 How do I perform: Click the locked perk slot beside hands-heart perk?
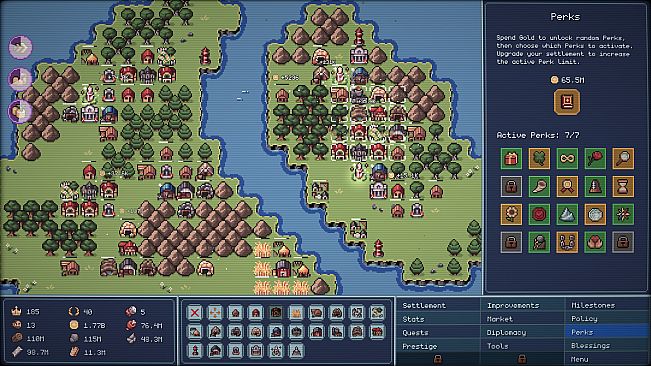[x=623, y=242]
